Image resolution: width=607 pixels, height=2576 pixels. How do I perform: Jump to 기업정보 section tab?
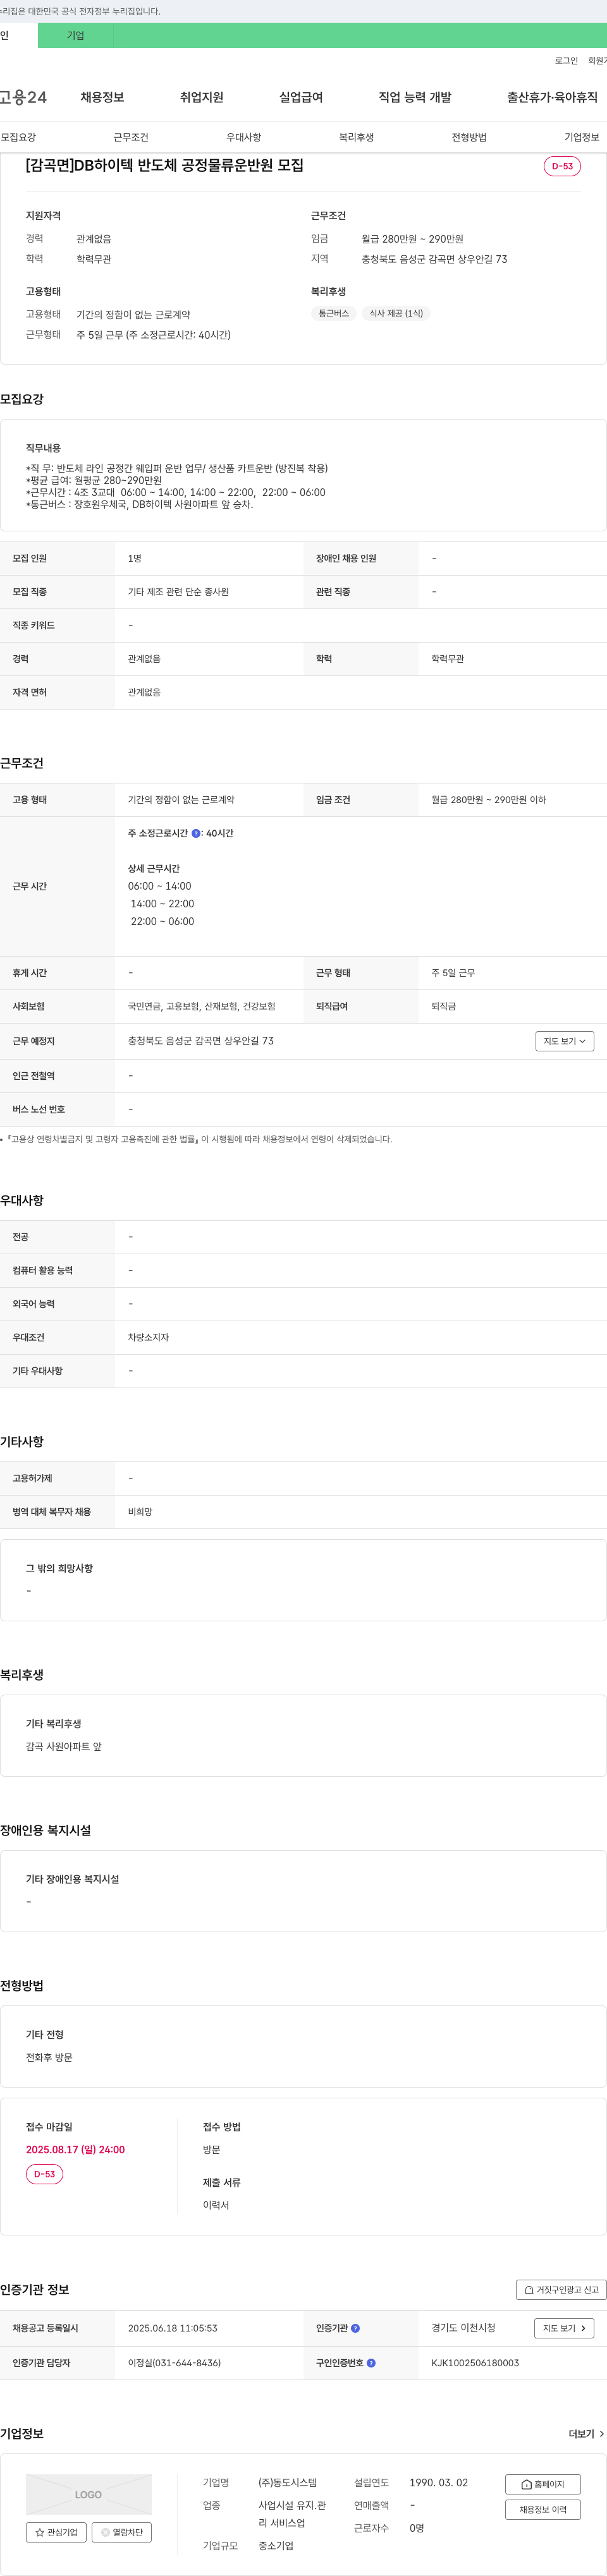pos(582,137)
